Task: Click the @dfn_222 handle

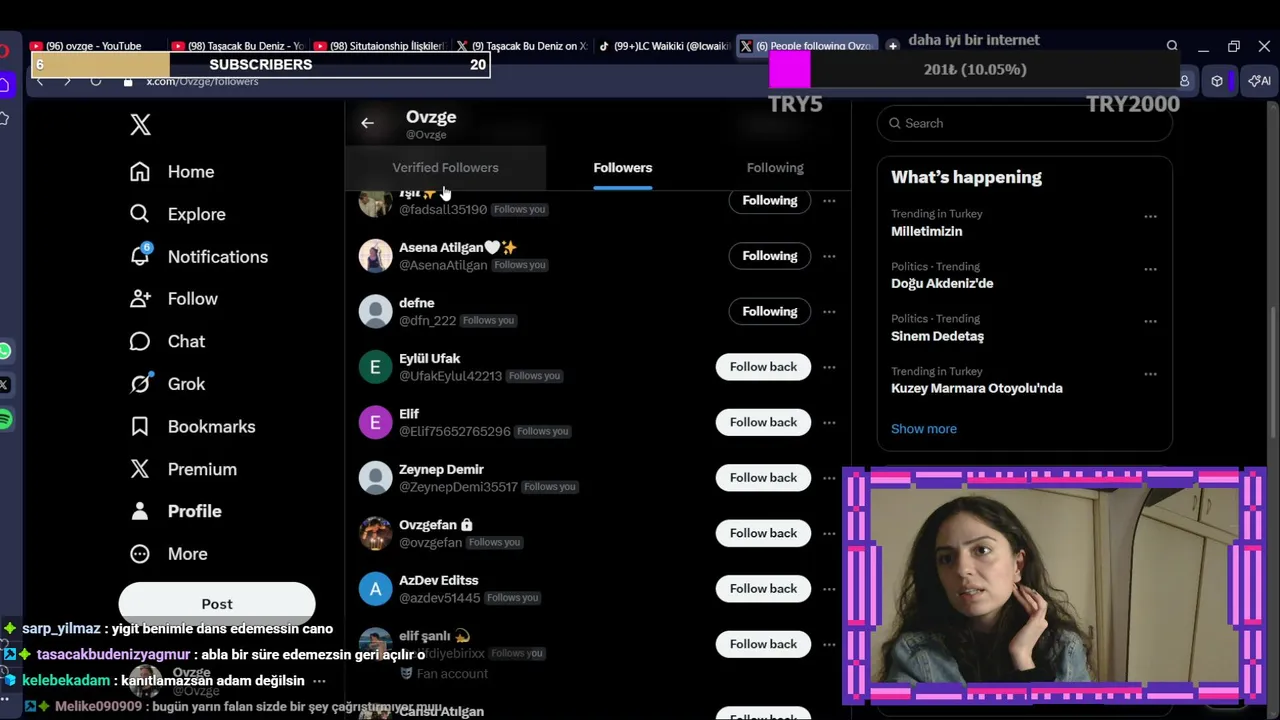Action: click(x=427, y=321)
